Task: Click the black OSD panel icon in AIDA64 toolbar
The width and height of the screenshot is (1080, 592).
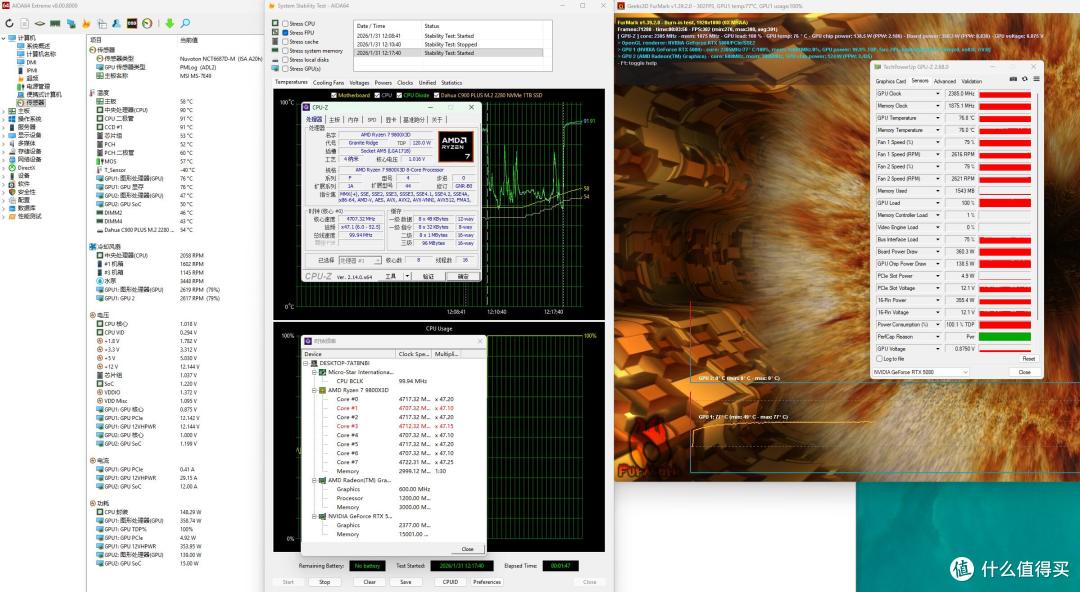Action: click(x=132, y=23)
